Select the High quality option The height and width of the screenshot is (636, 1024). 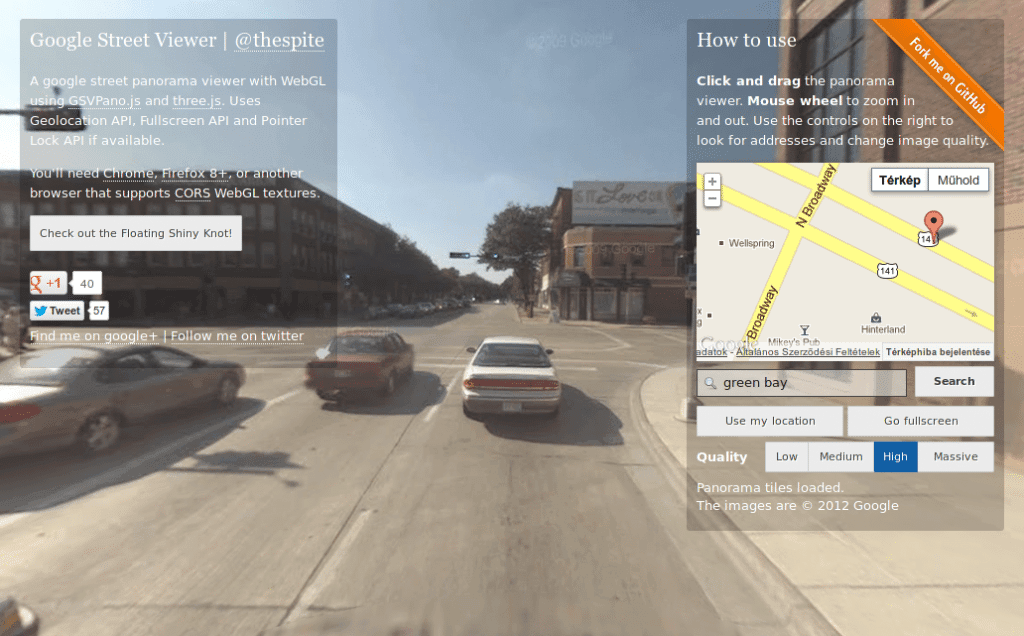coord(895,457)
